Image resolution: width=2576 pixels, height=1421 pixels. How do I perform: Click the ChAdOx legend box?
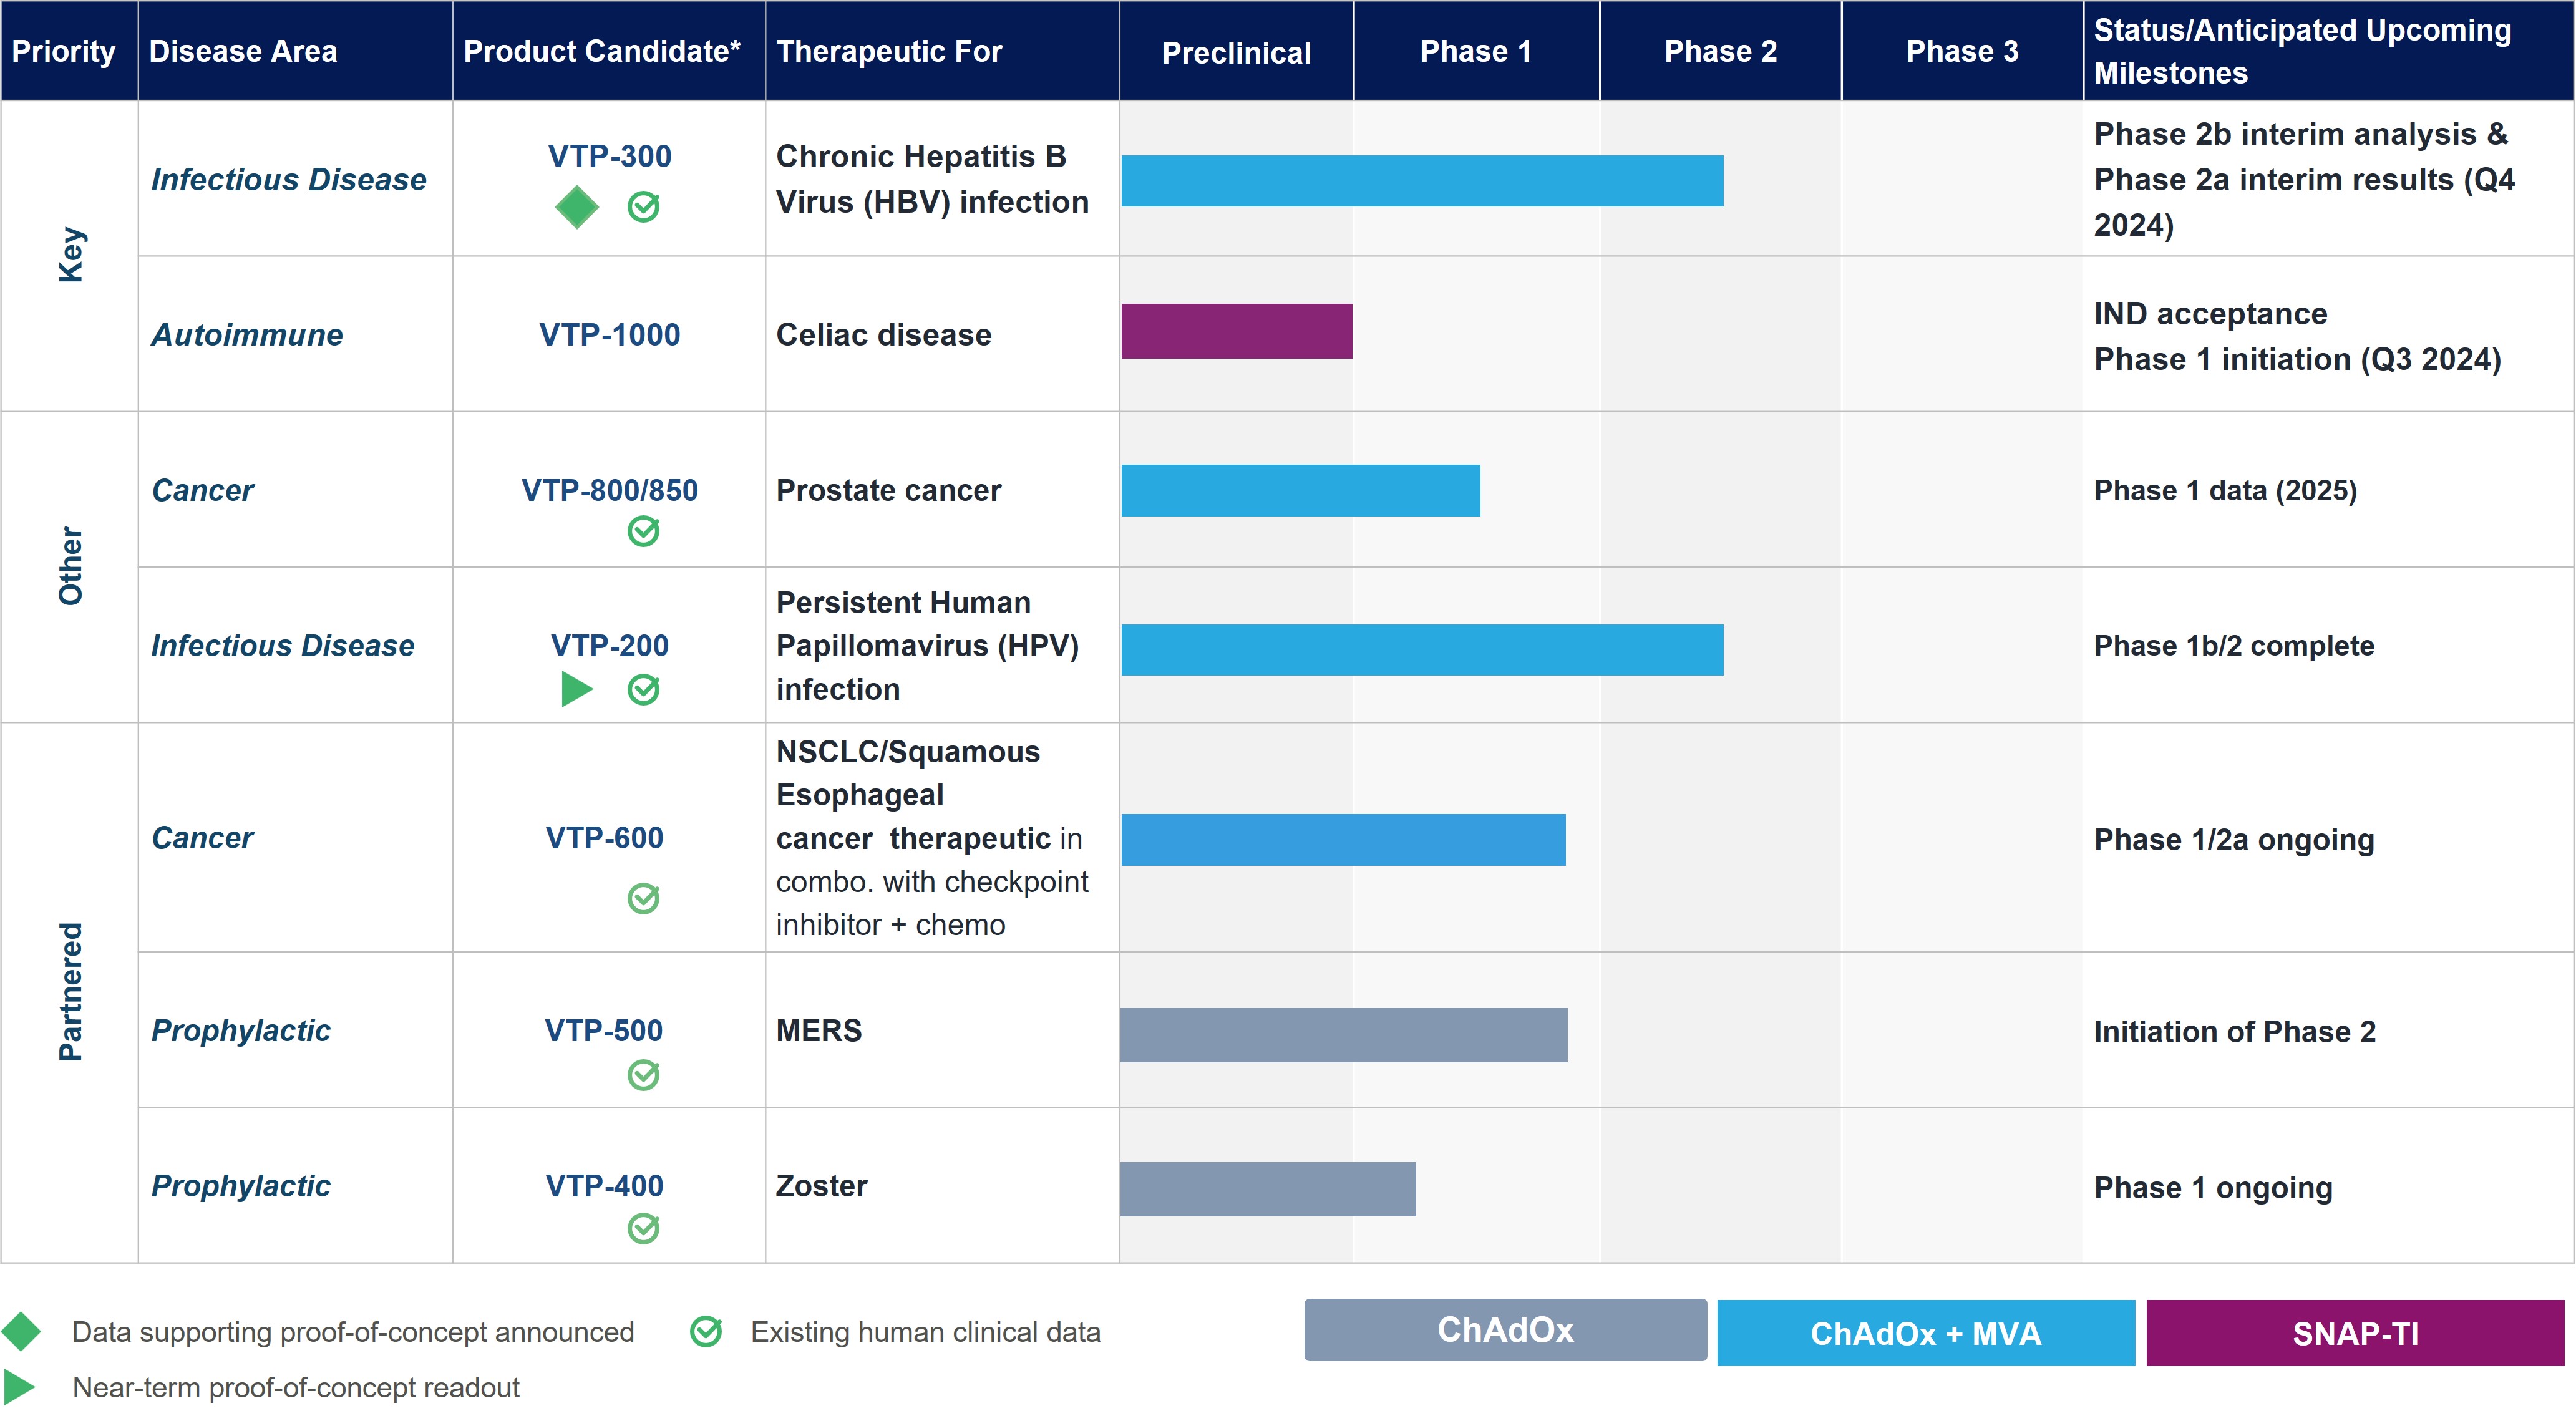(x=1505, y=1330)
